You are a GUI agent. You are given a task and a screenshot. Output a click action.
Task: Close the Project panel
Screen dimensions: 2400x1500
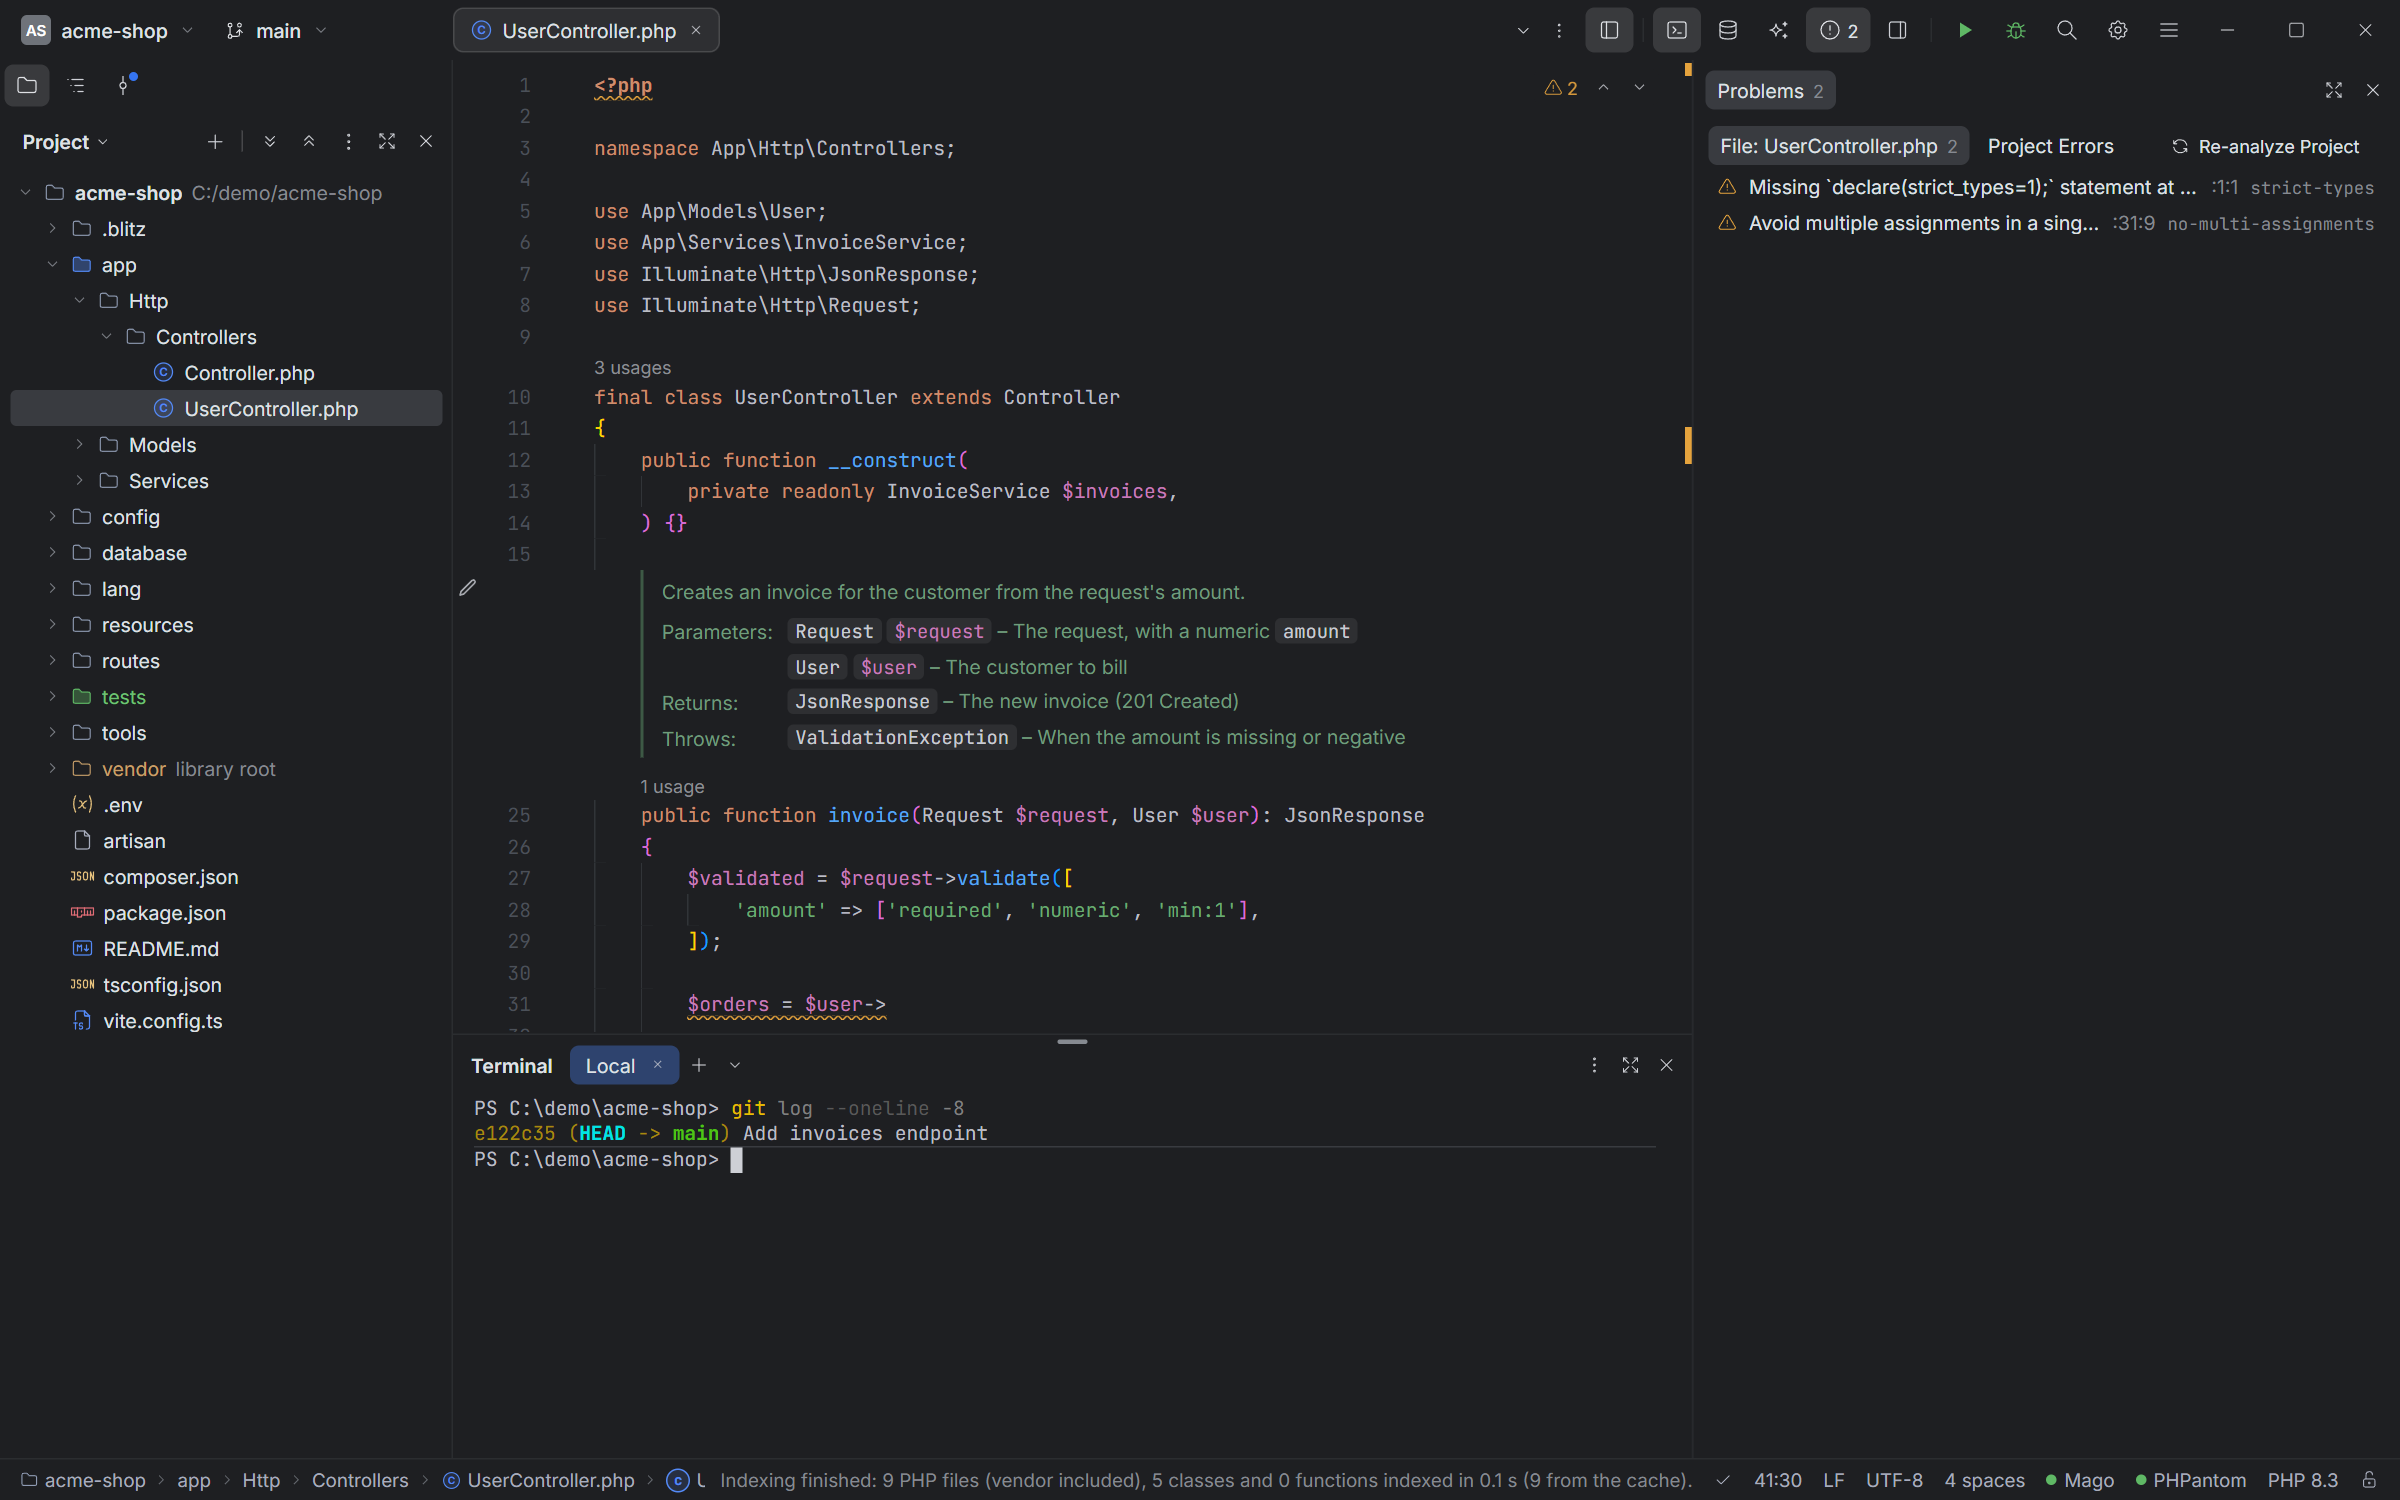[426, 142]
